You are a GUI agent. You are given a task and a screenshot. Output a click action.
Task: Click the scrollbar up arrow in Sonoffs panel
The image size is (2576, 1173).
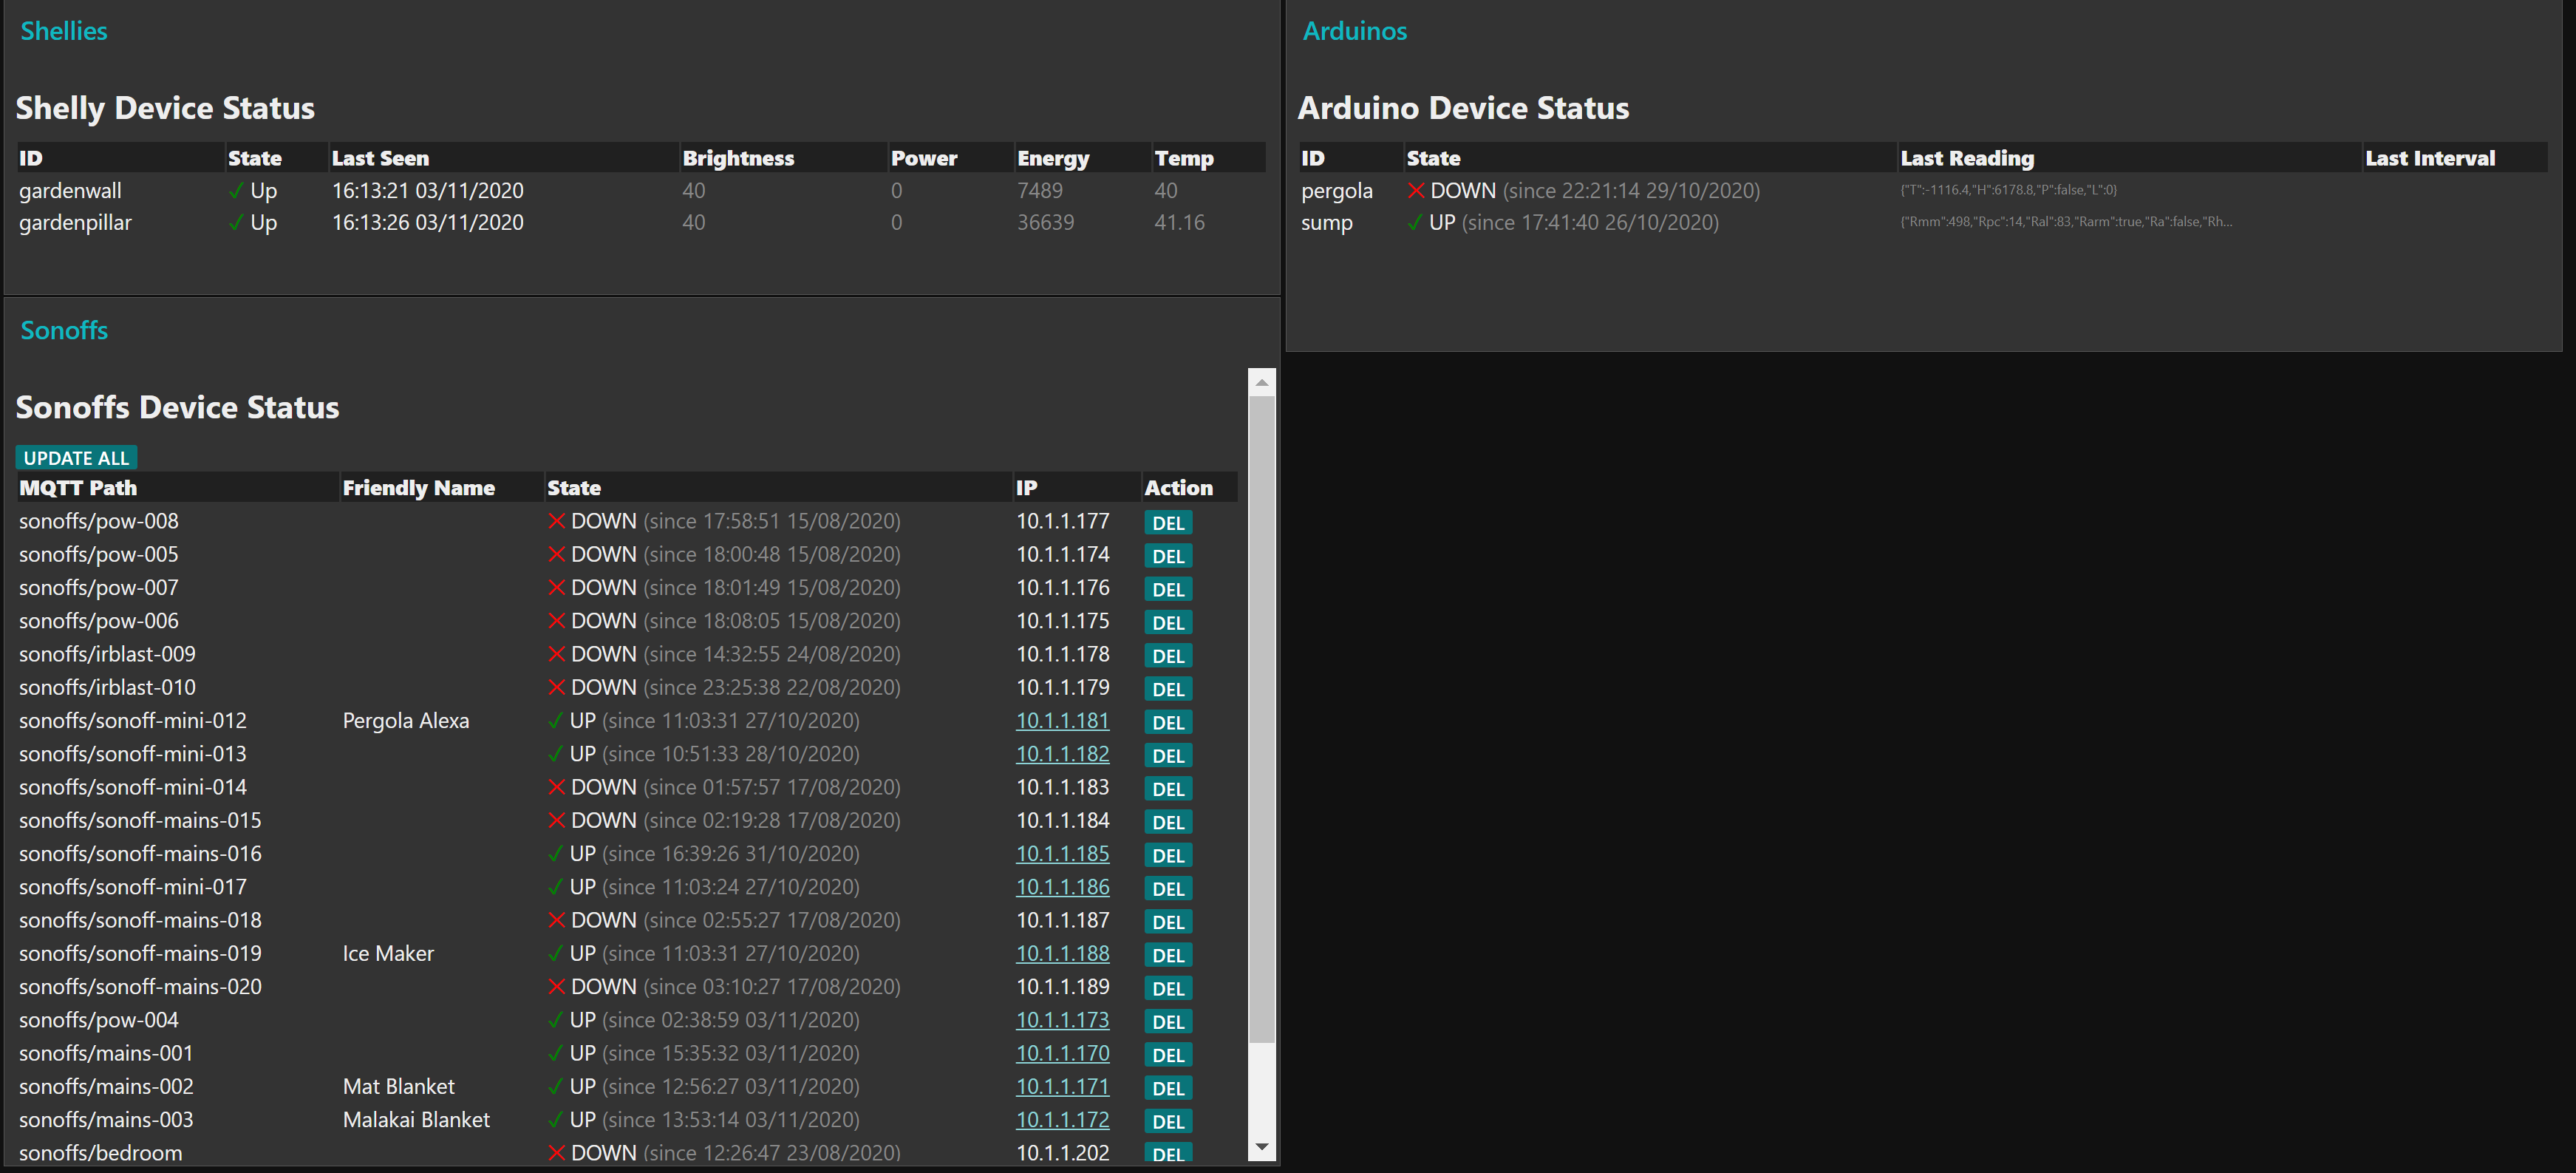point(1262,382)
